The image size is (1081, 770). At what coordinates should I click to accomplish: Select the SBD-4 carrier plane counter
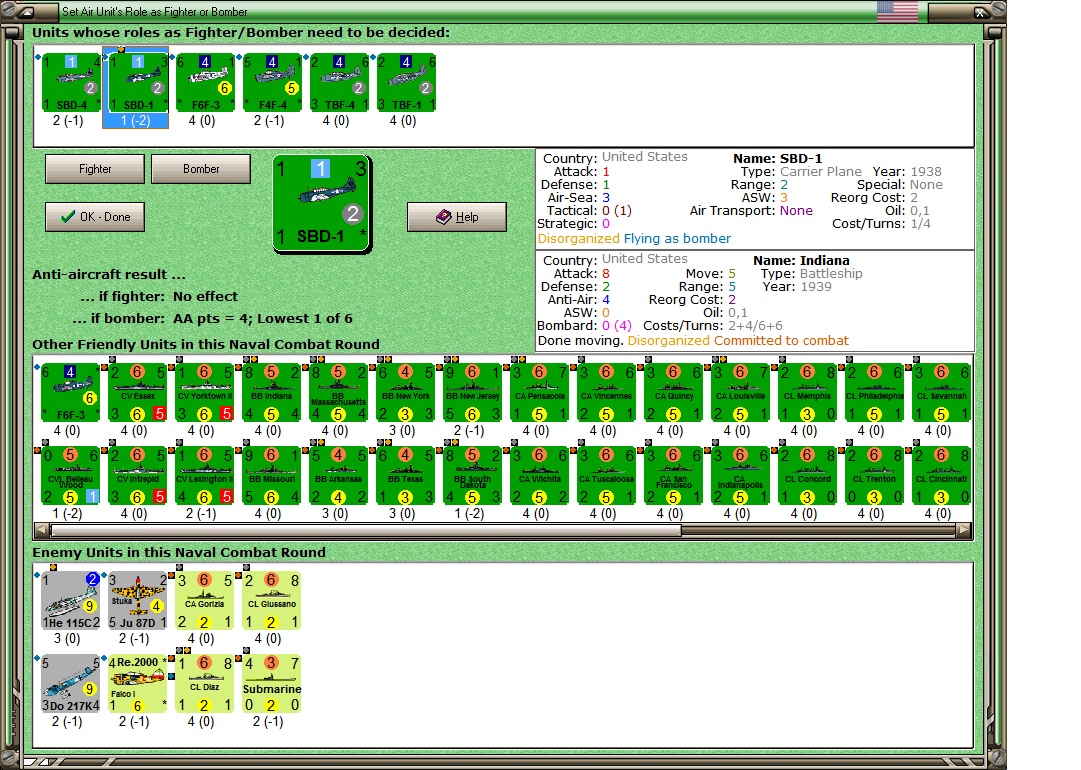tap(71, 83)
